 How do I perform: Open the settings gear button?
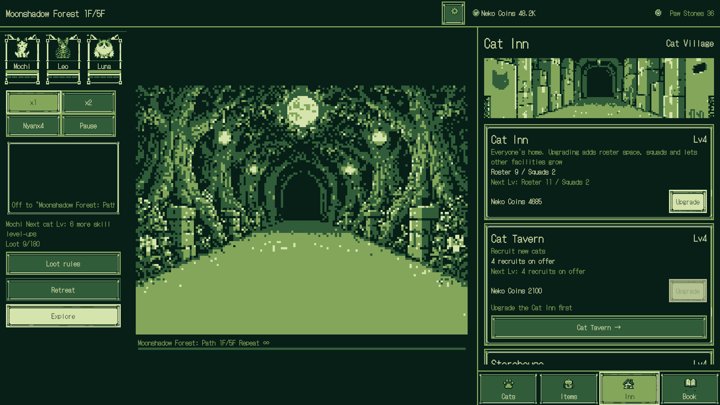point(453,13)
